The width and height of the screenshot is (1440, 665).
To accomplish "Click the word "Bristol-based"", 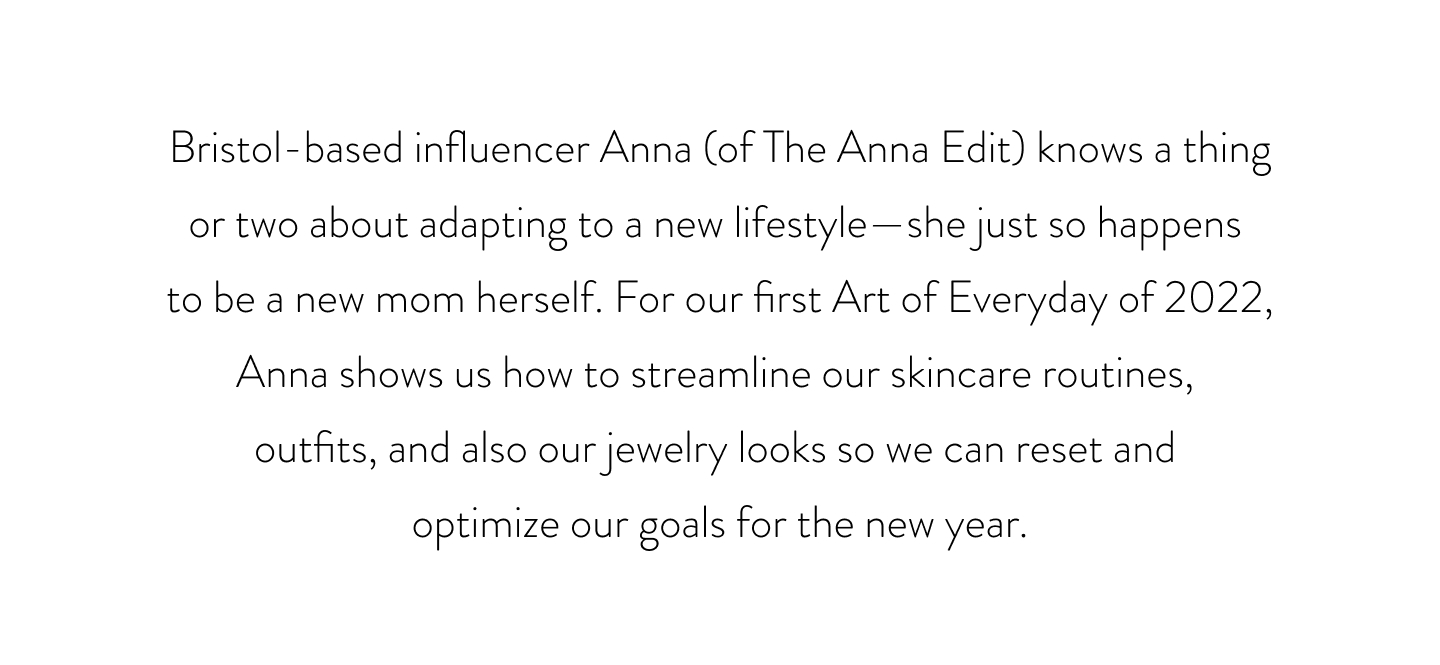I will pos(287,150).
